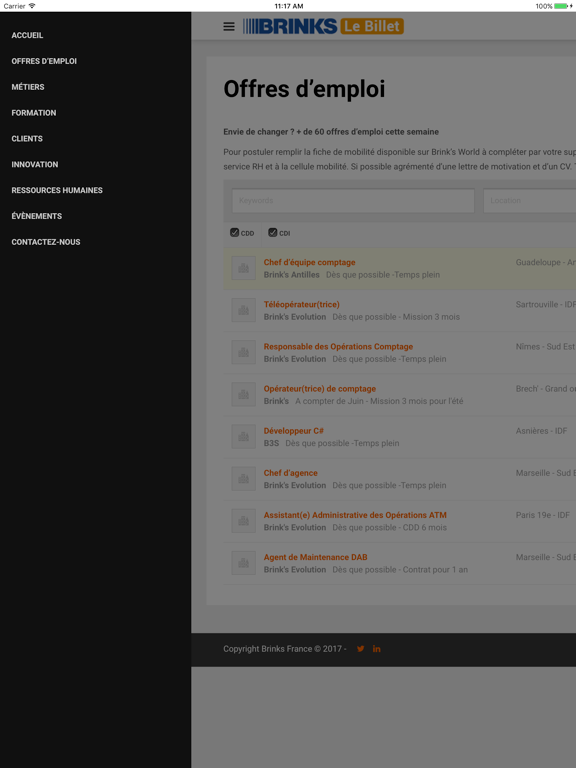Open Contactez-nous in the side menu
This screenshot has height=768, width=576.
point(46,242)
